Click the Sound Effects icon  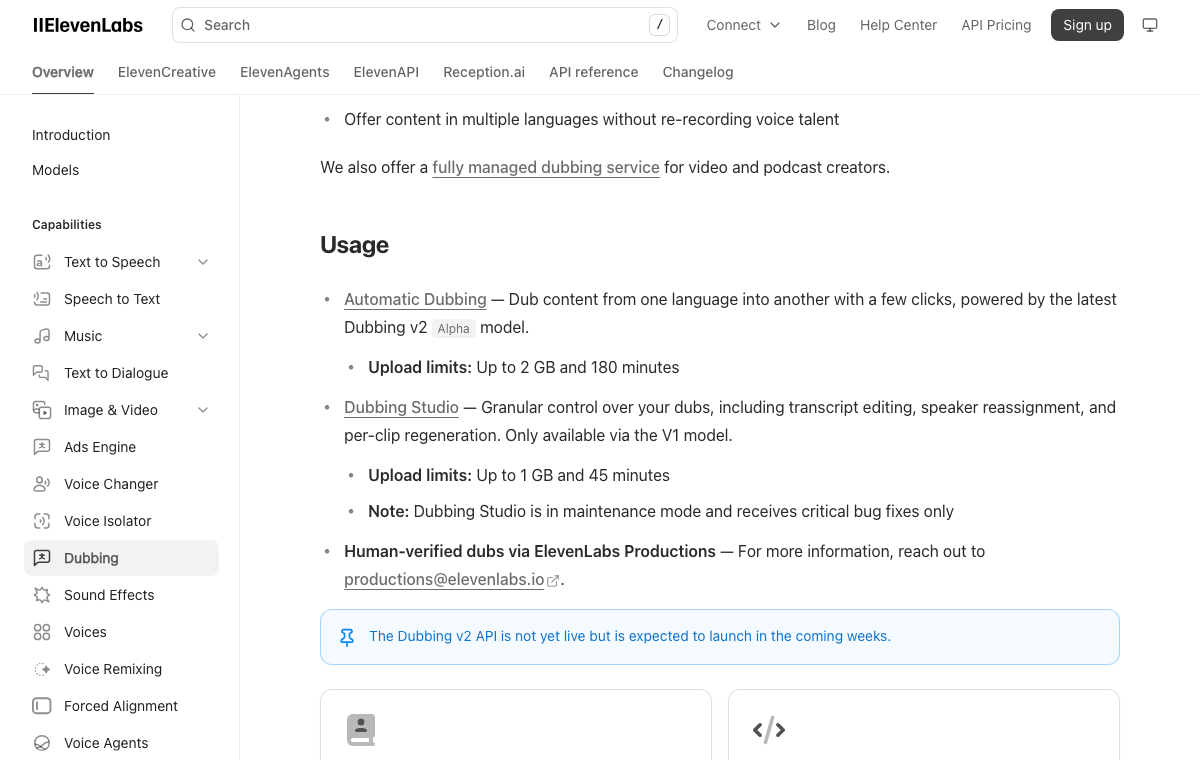point(42,595)
